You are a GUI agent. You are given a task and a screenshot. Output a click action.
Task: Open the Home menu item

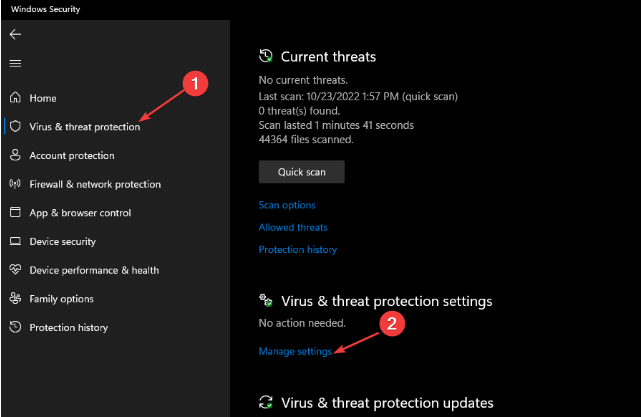coord(43,98)
